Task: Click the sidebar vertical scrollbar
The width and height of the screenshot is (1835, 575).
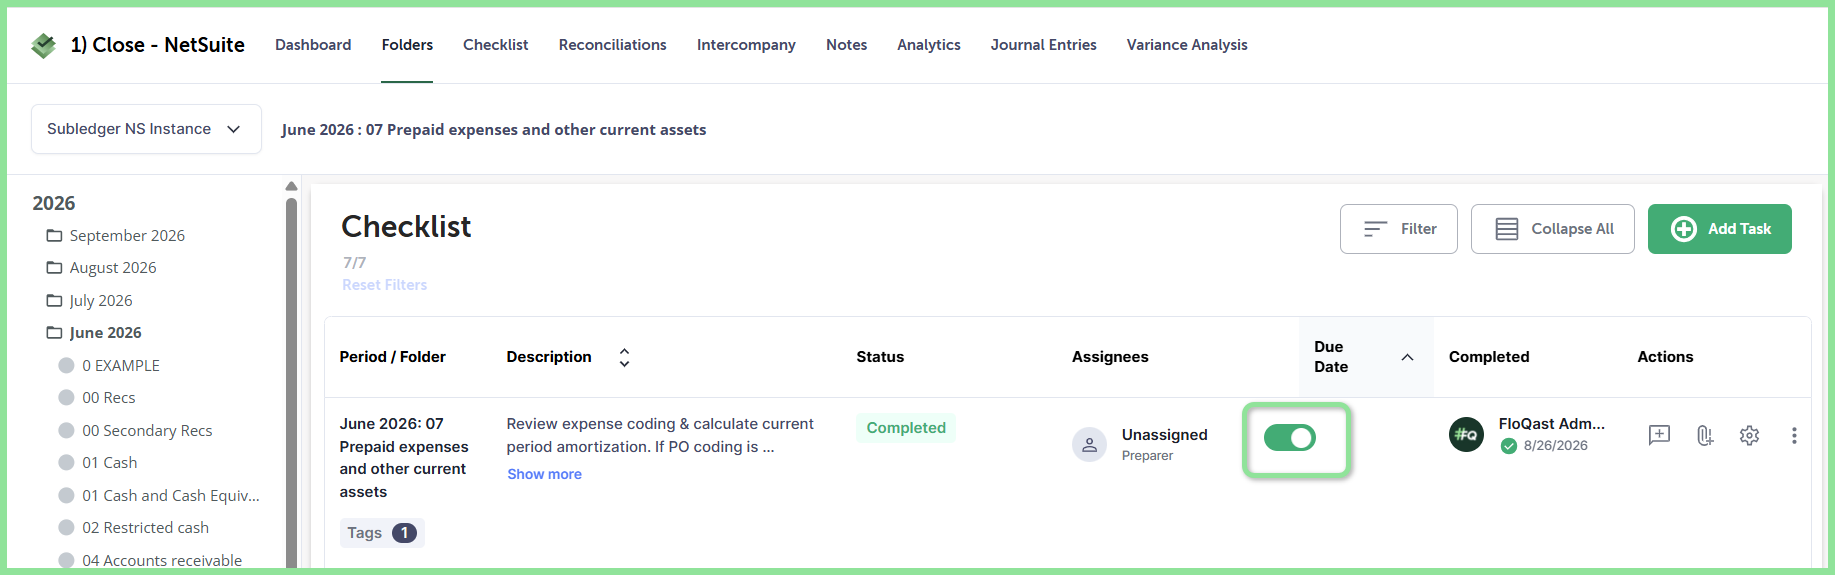Action: tap(291, 383)
